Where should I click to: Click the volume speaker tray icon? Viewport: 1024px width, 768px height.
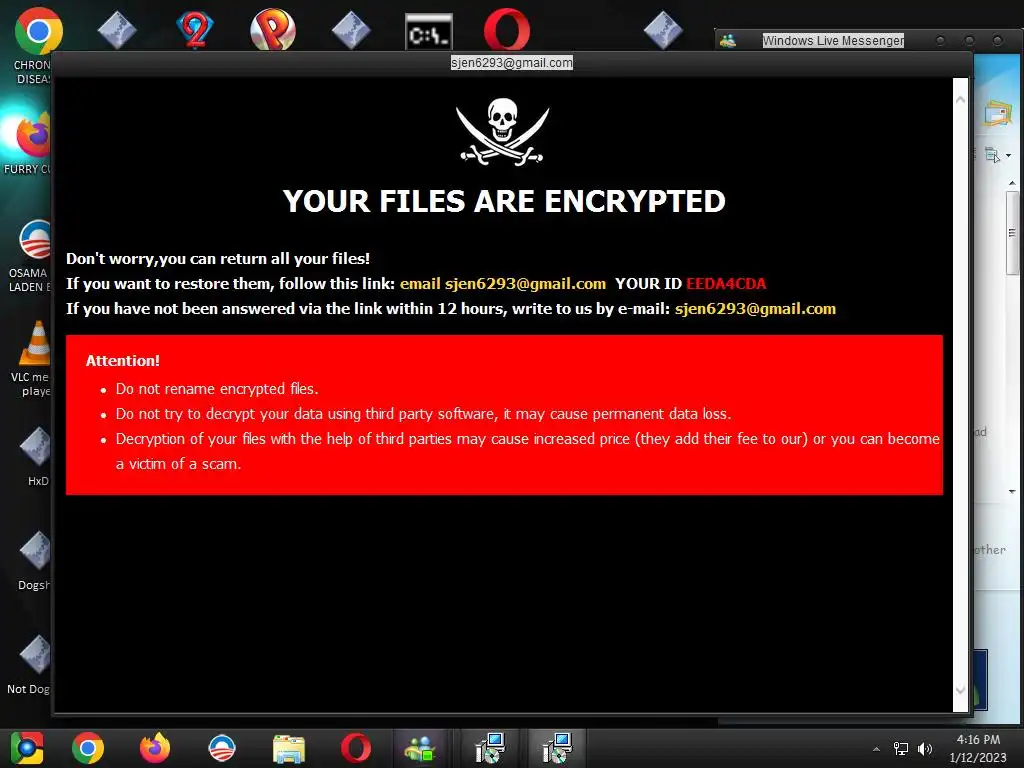pyautogui.click(x=925, y=749)
